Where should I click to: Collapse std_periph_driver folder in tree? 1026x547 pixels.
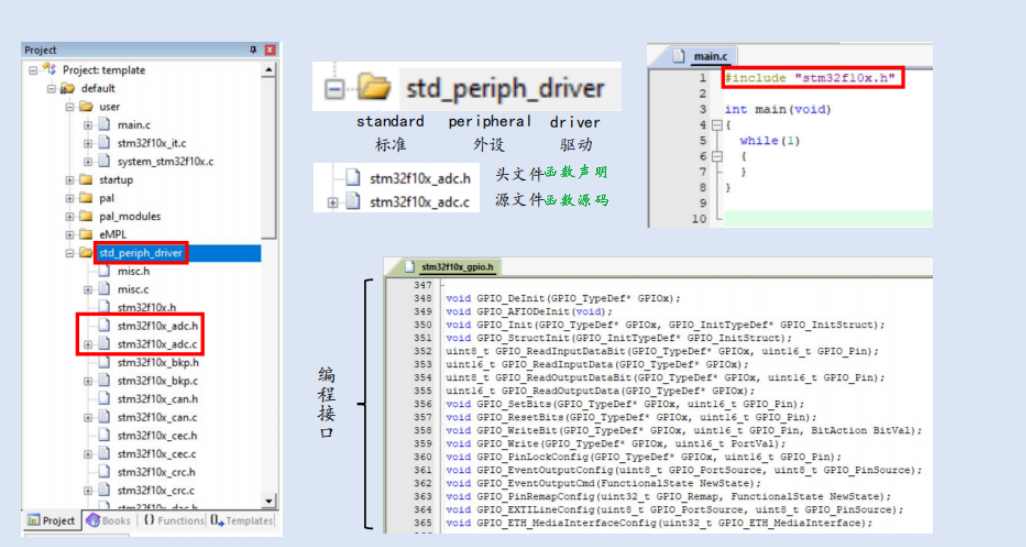click(69, 253)
